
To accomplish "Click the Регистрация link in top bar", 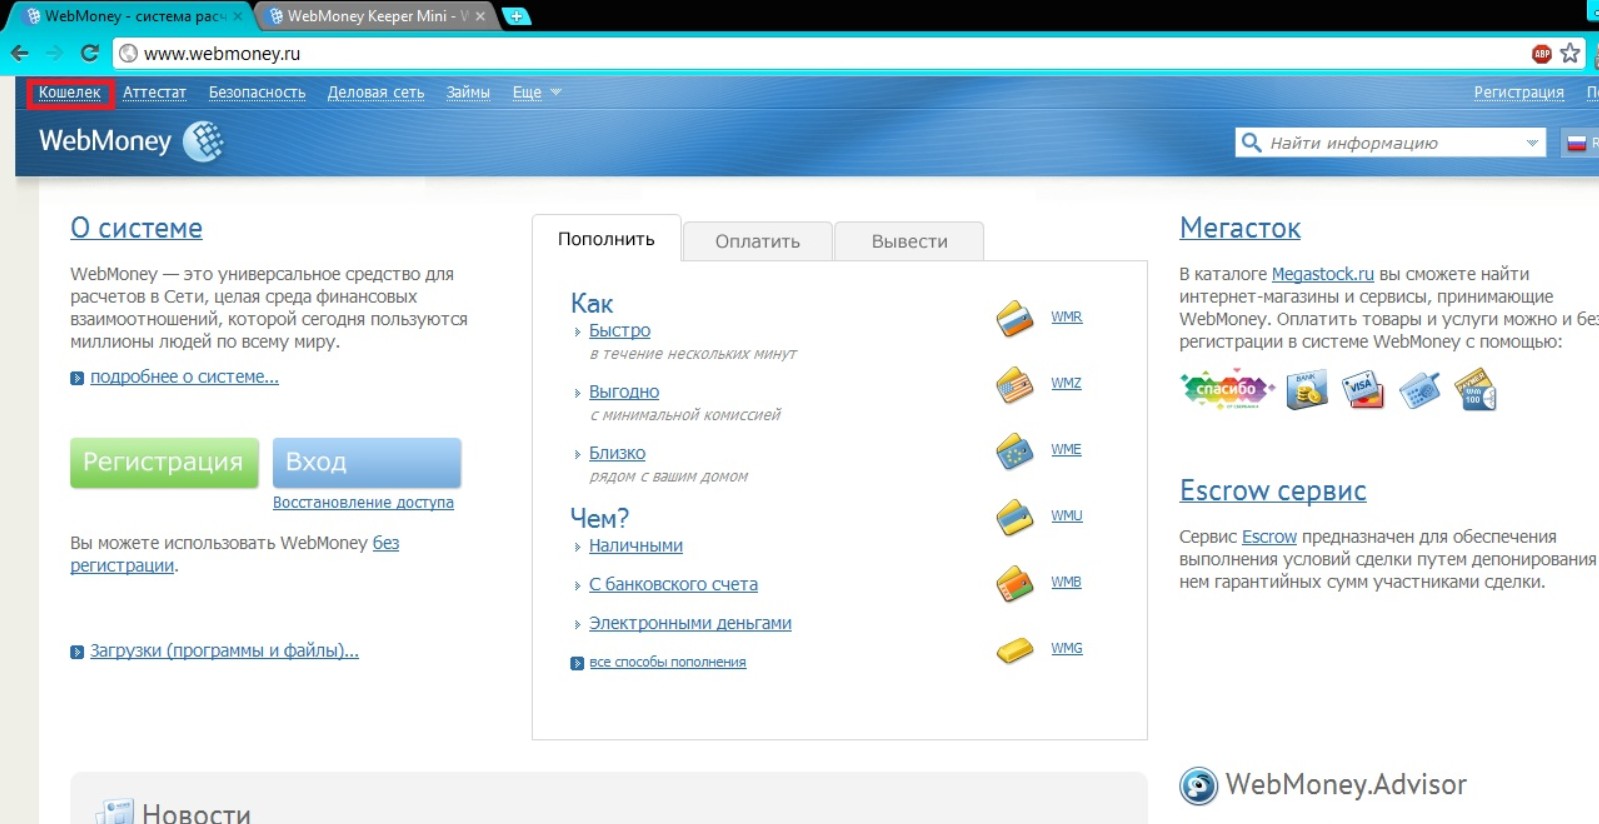I will (1518, 92).
